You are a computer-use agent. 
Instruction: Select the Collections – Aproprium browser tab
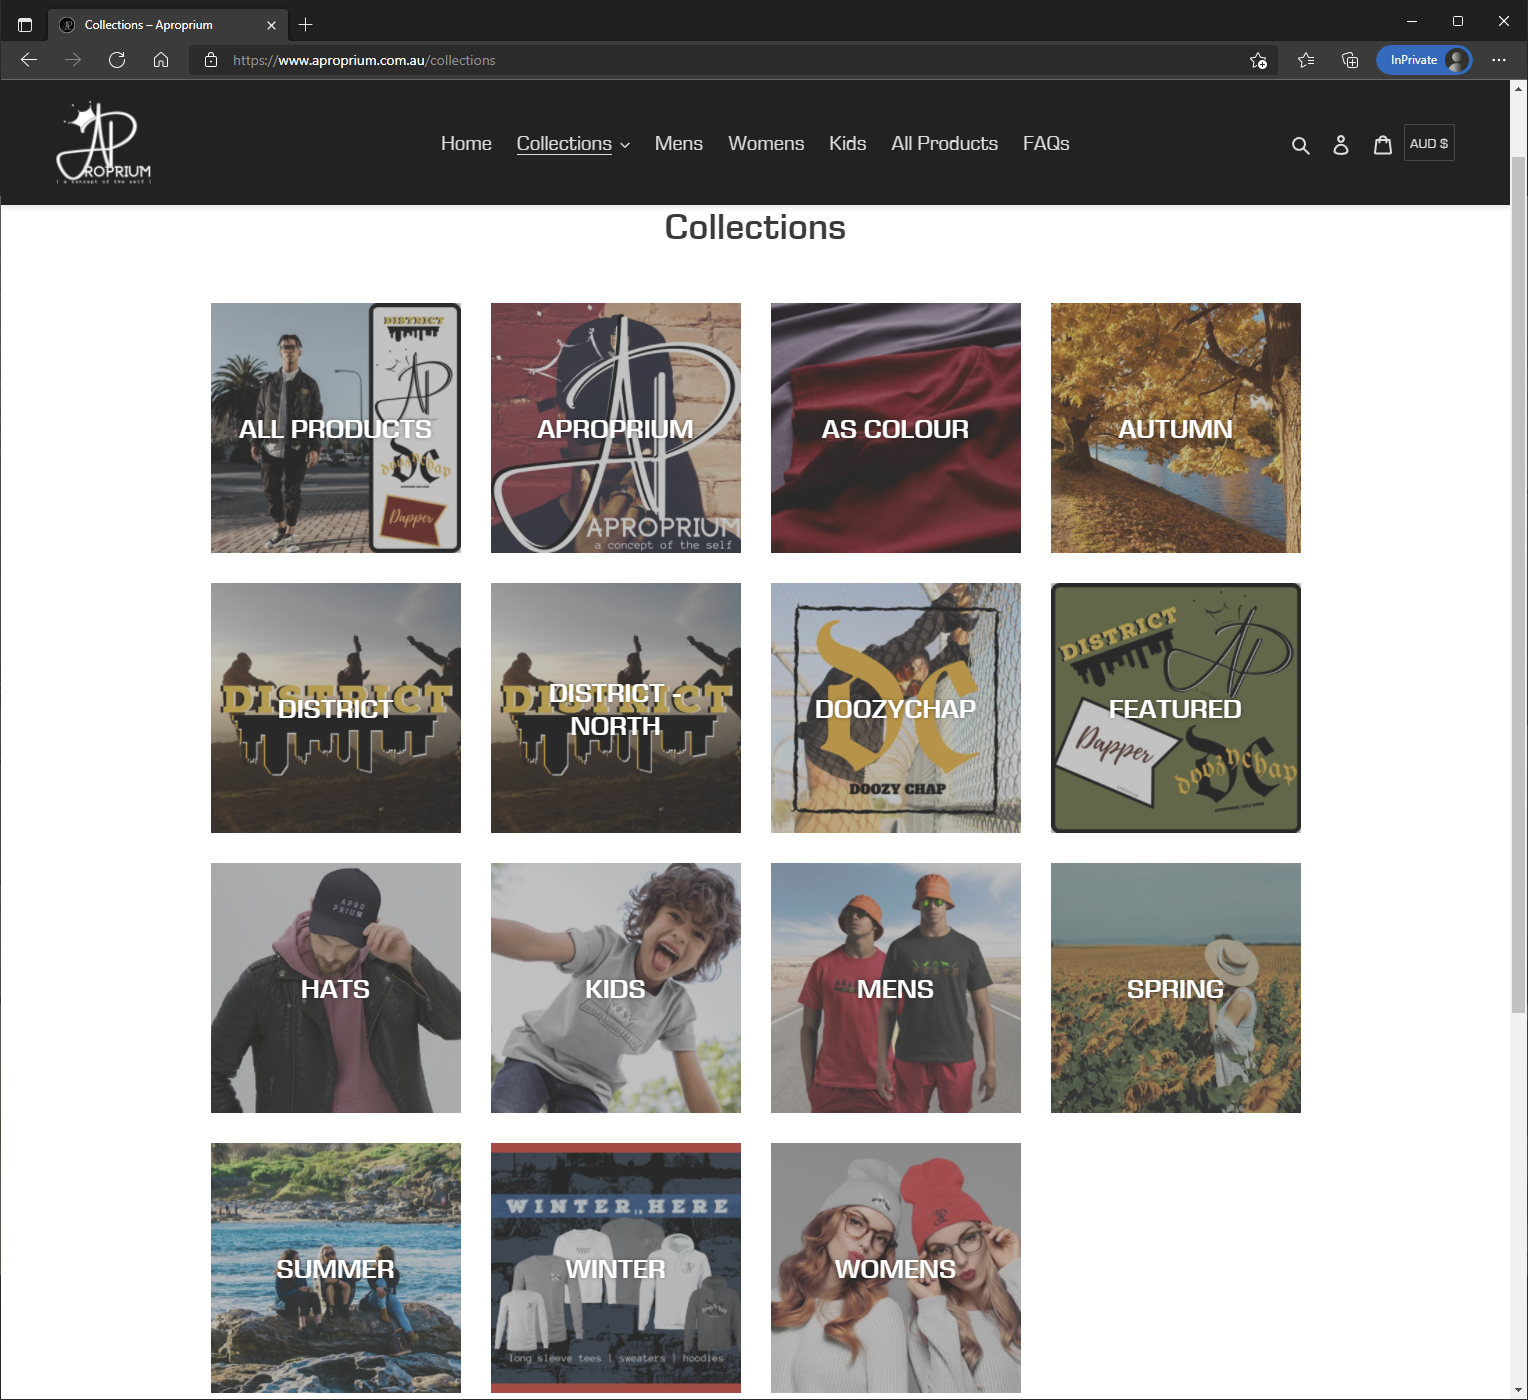[168, 25]
